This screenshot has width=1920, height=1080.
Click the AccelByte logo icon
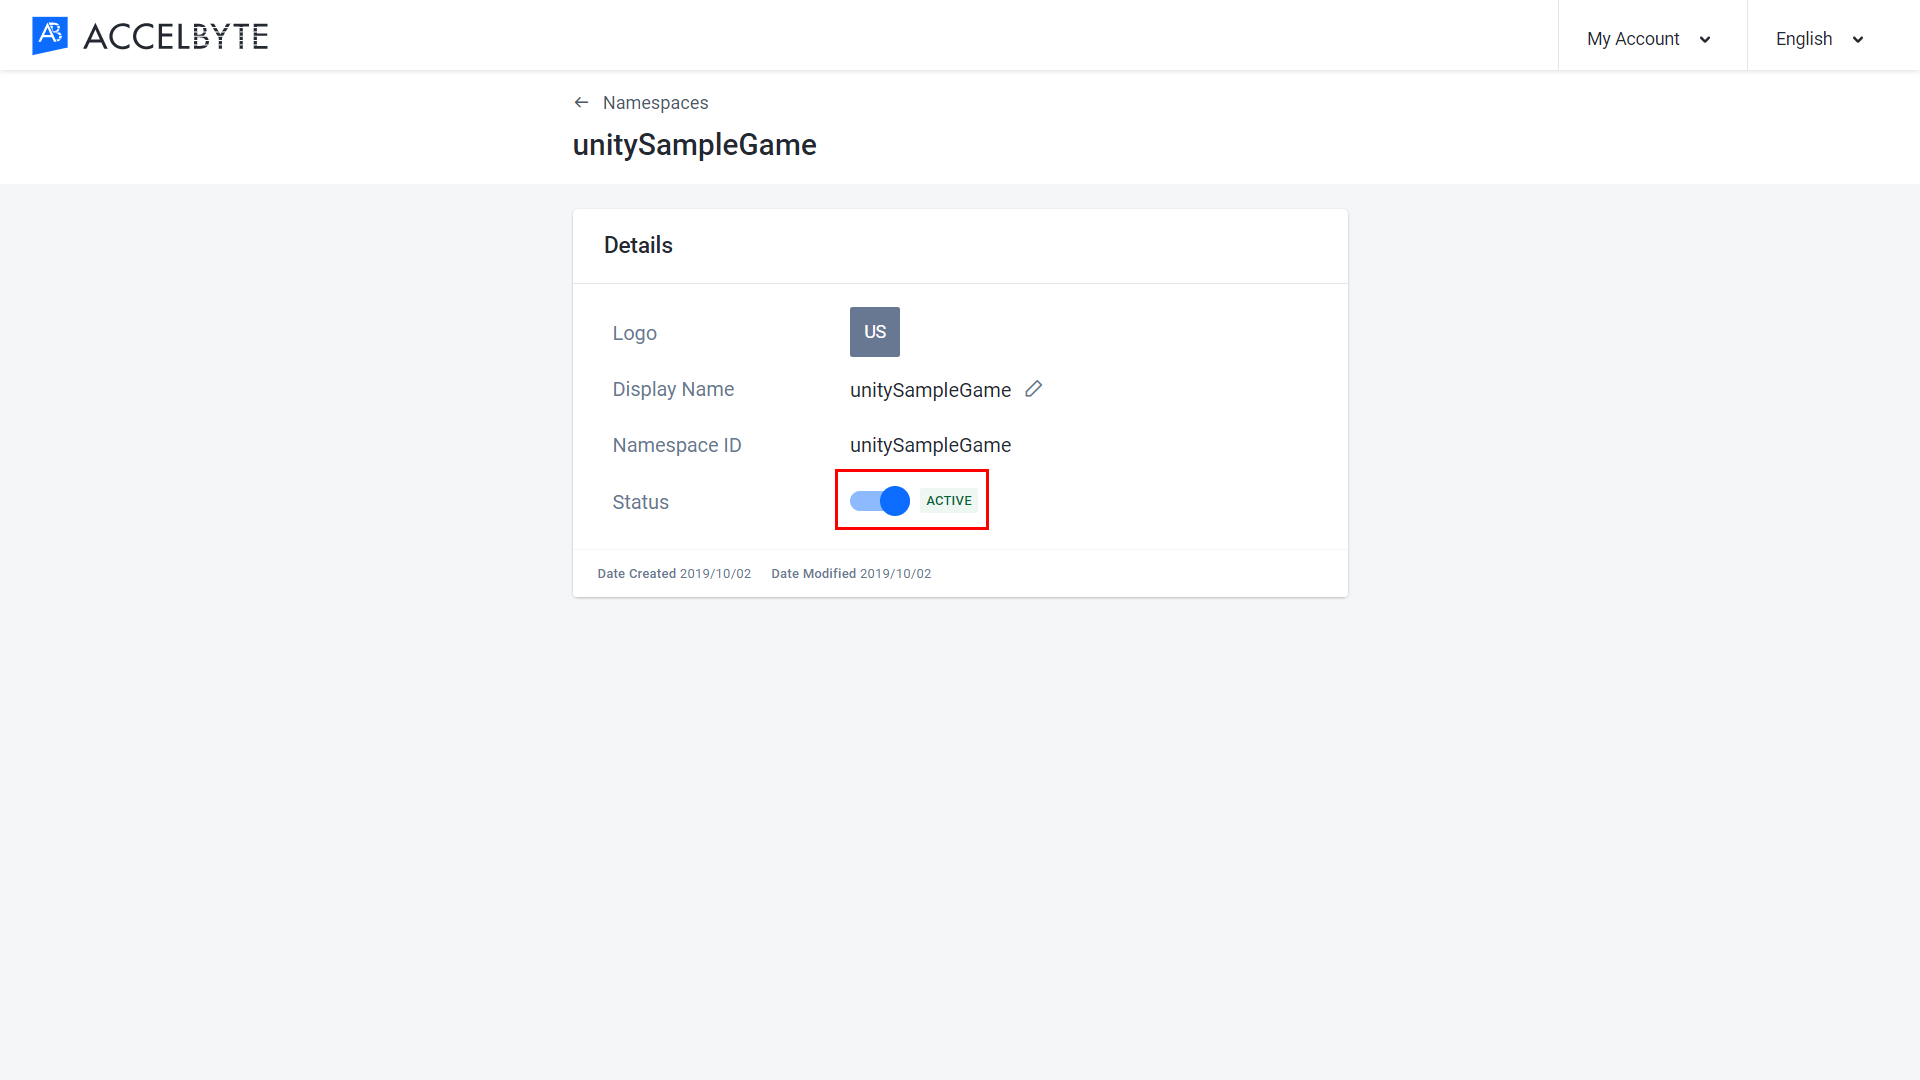(50, 36)
